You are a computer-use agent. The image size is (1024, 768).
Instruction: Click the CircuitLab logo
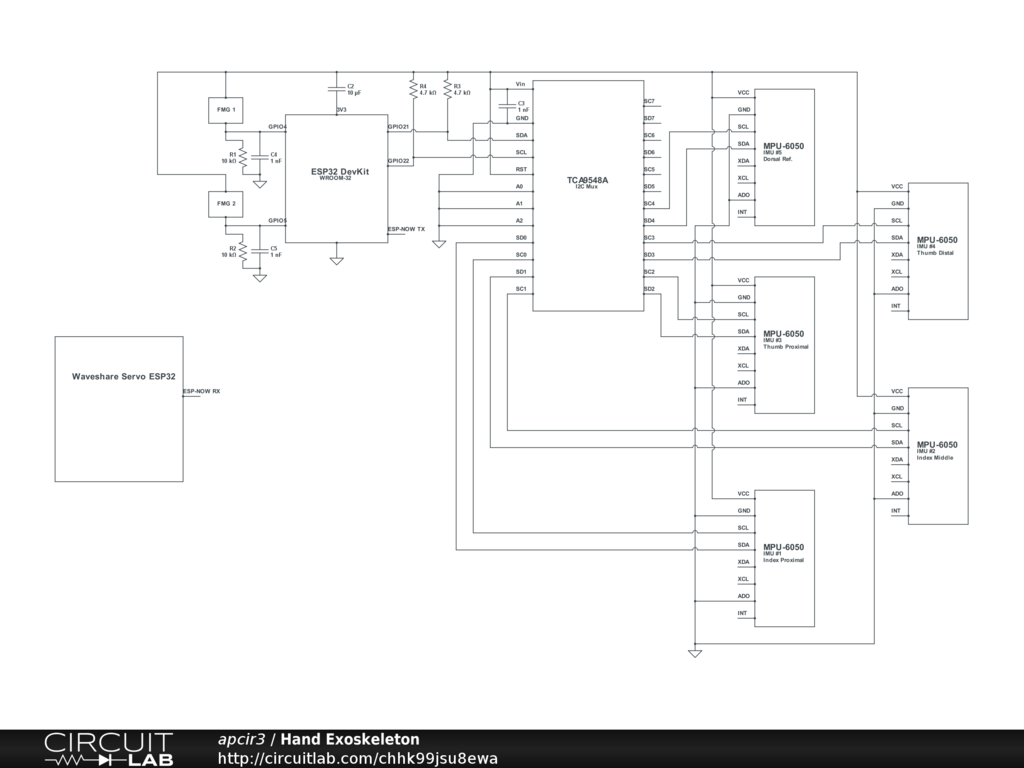(108, 749)
